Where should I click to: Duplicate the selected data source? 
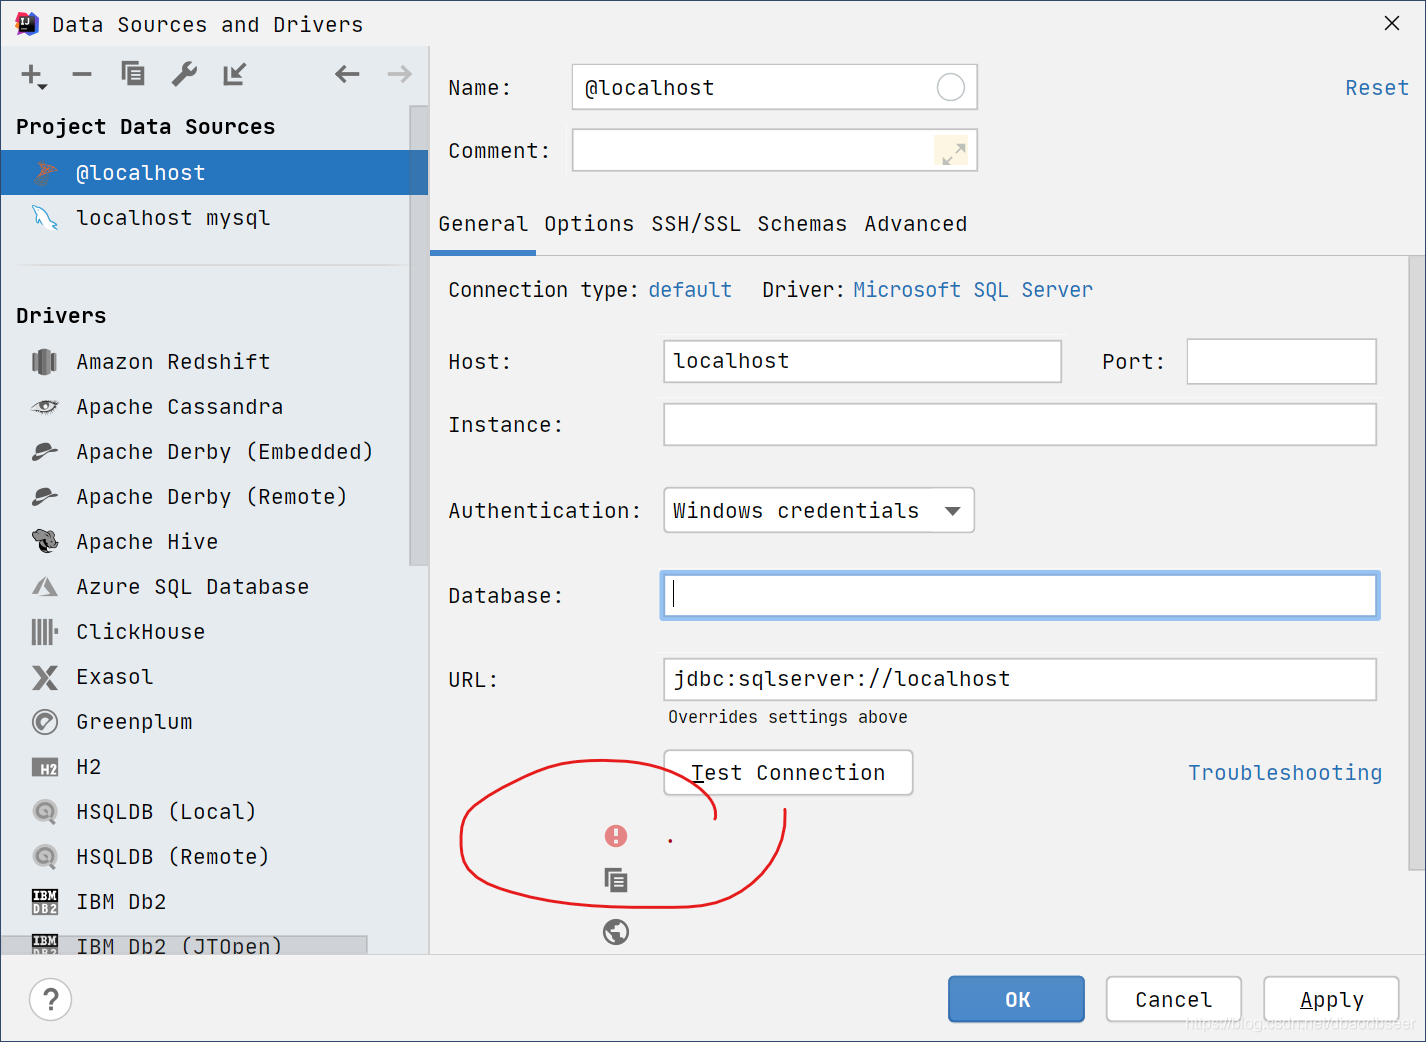pyautogui.click(x=133, y=74)
